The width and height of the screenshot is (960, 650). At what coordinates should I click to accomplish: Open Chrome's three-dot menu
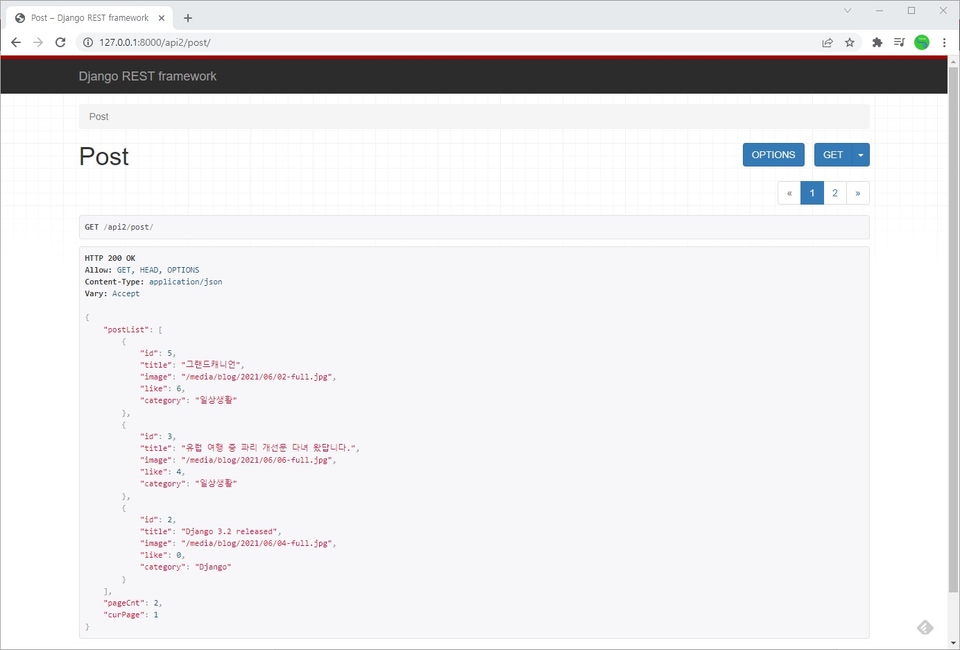944,42
